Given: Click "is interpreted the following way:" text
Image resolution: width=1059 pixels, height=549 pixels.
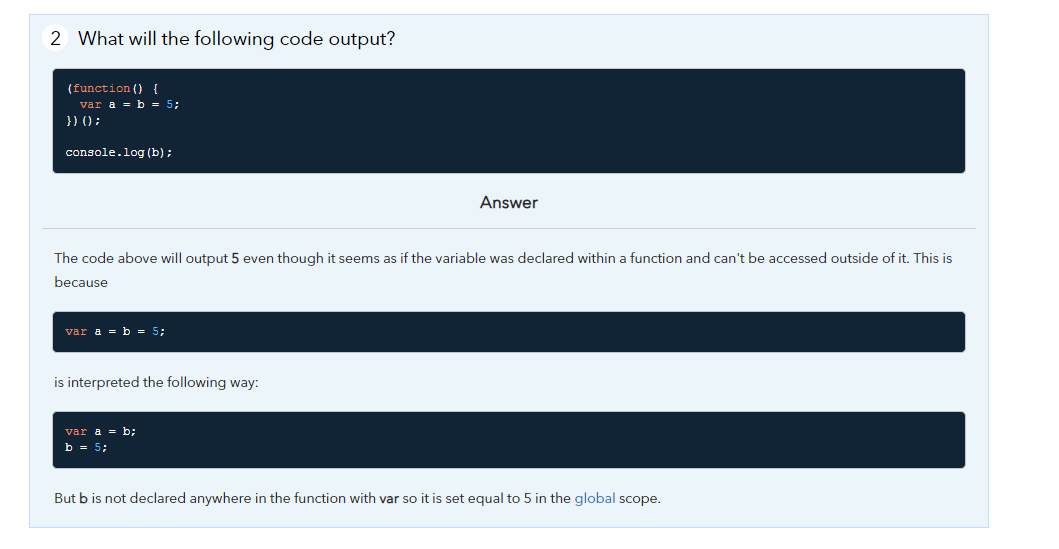Looking at the screenshot, I should pos(156,382).
